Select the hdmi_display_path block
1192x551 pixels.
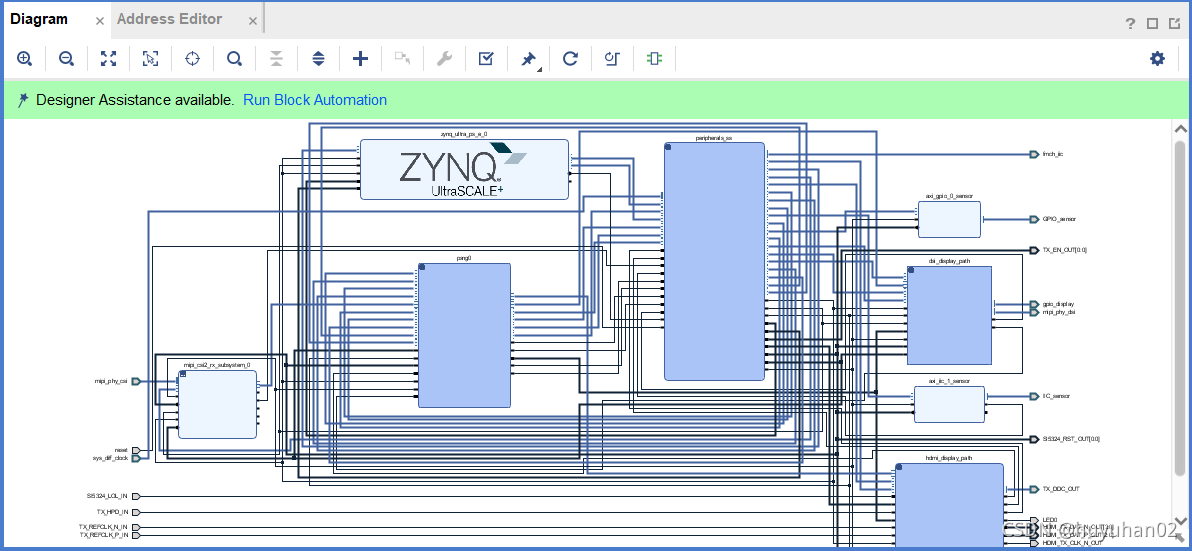pyautogui.click(x=949, y=505)
